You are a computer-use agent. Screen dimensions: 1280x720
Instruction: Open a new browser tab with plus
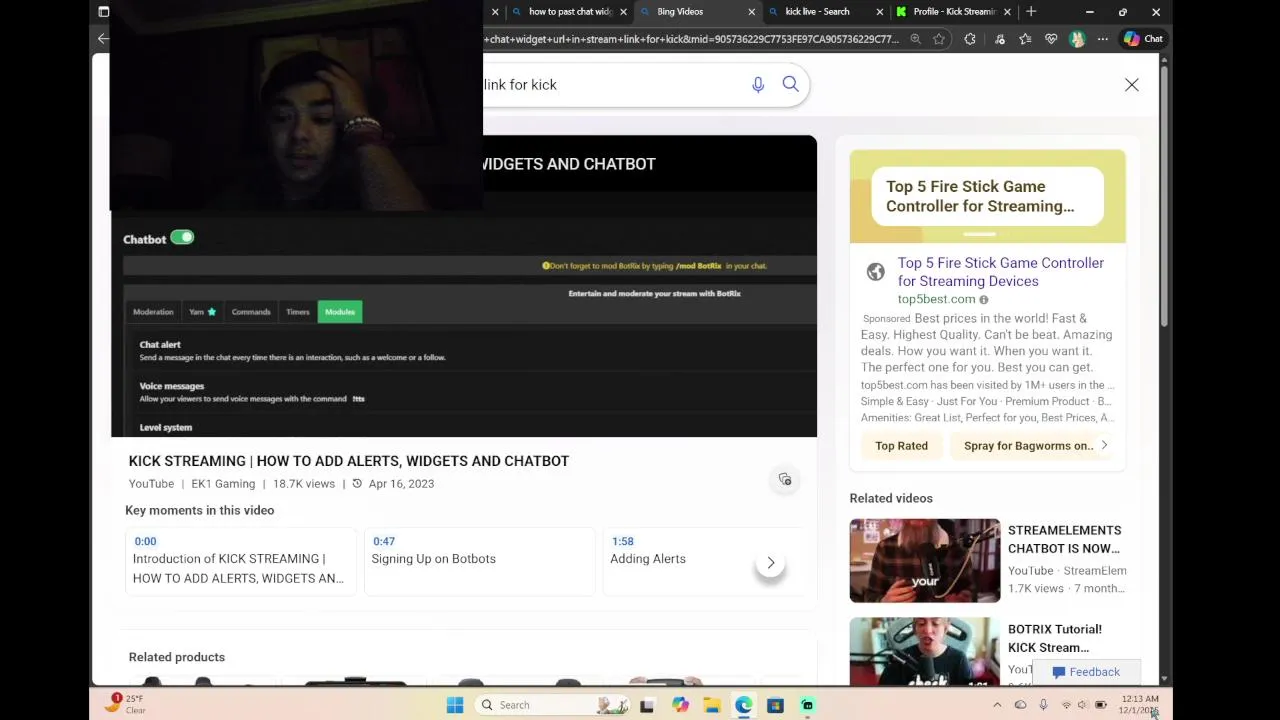click(1031, 12)
